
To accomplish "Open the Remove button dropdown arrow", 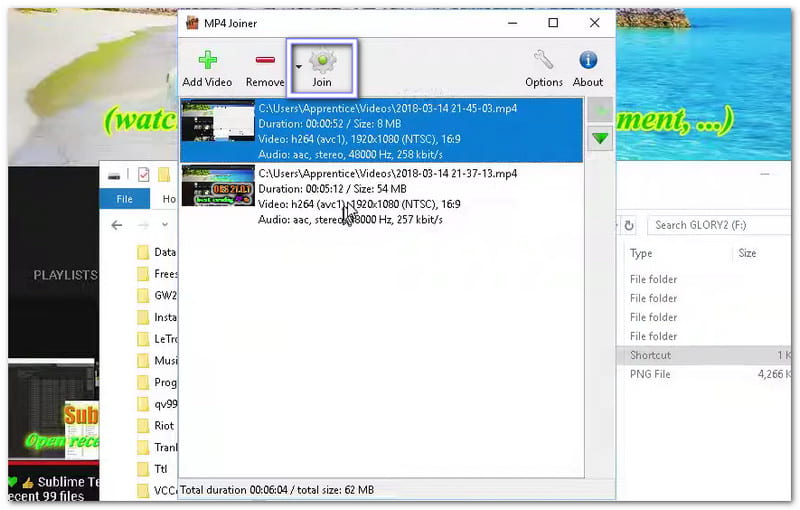I will [x=298, y=68].
